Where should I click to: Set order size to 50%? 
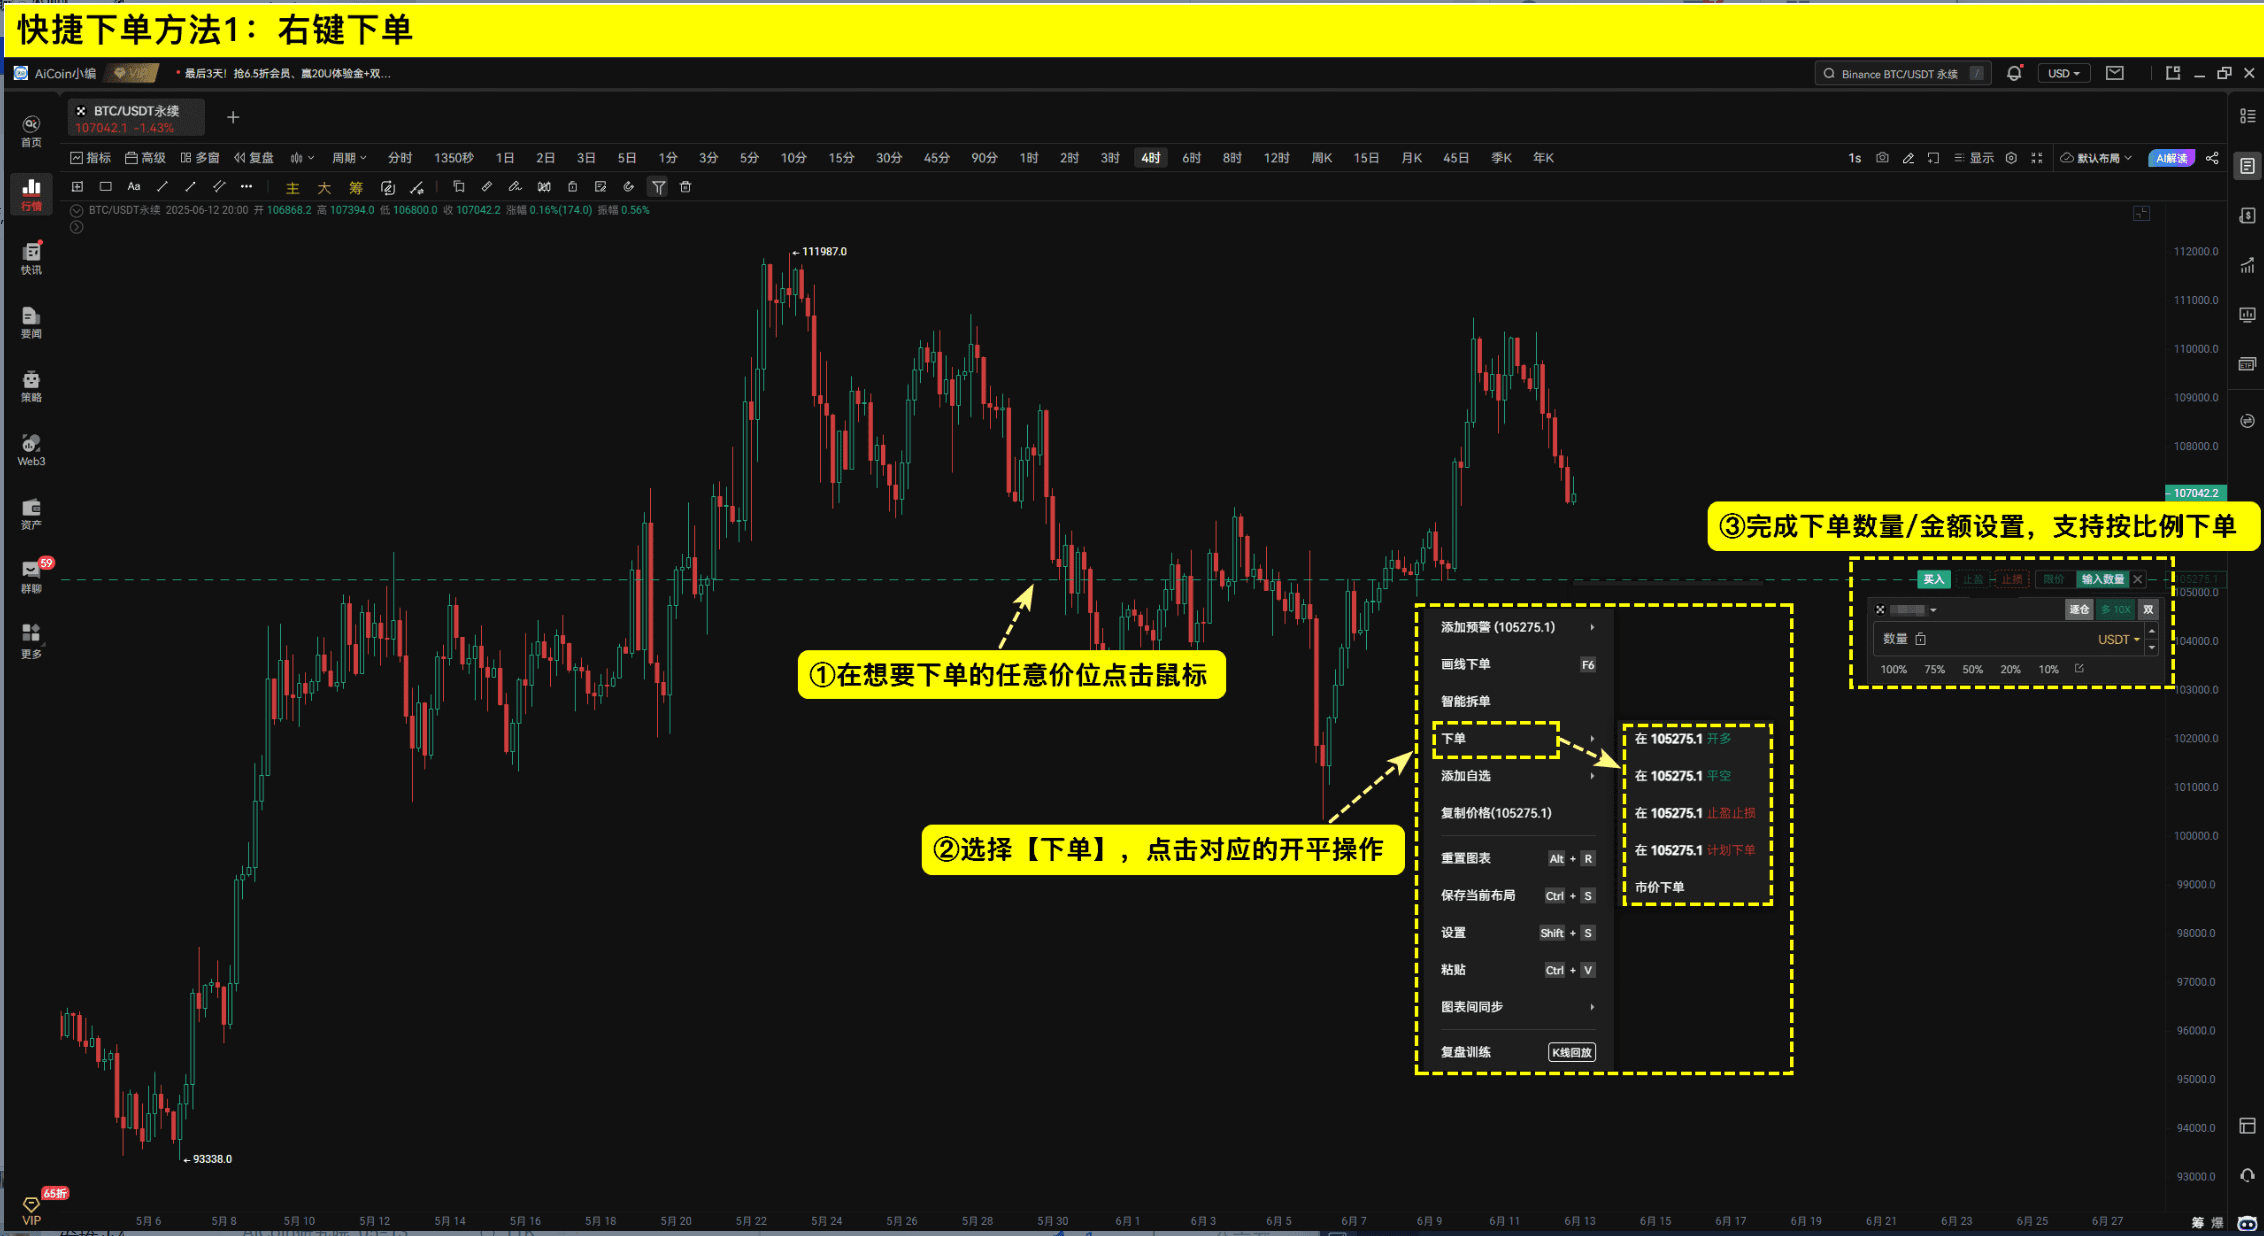(1972, 669)
